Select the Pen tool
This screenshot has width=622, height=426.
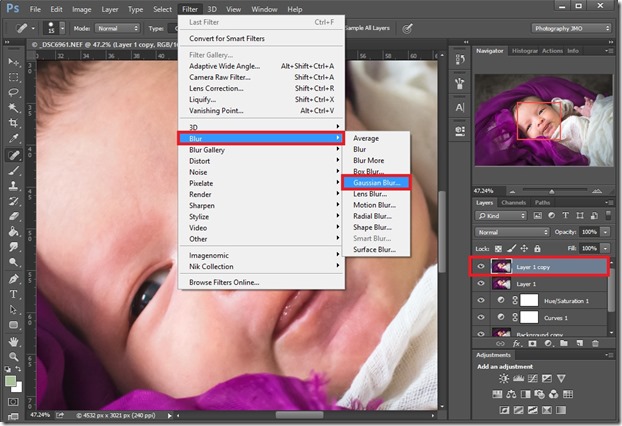point(13,279)
